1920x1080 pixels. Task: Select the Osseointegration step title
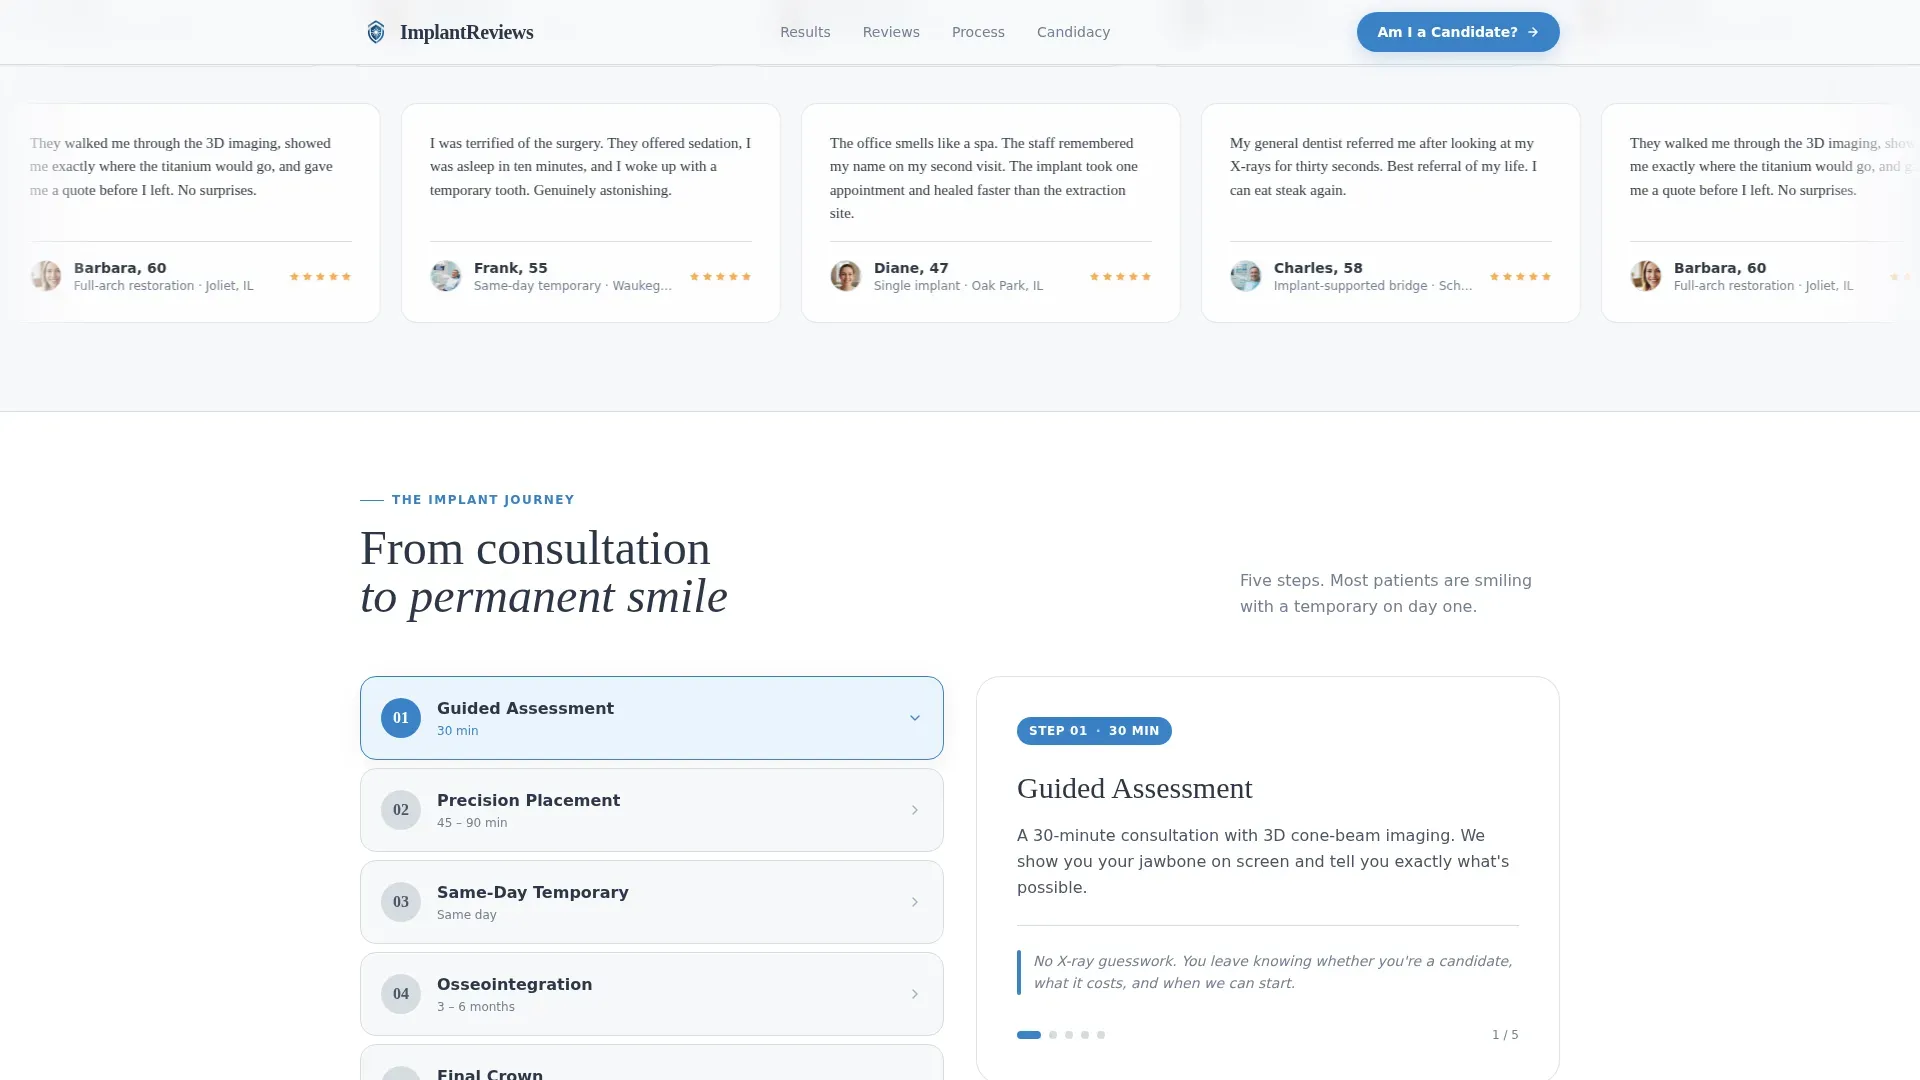514,984
